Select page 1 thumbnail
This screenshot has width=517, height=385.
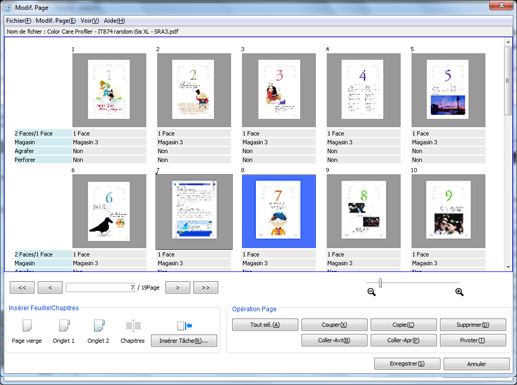tap(109, 90)
